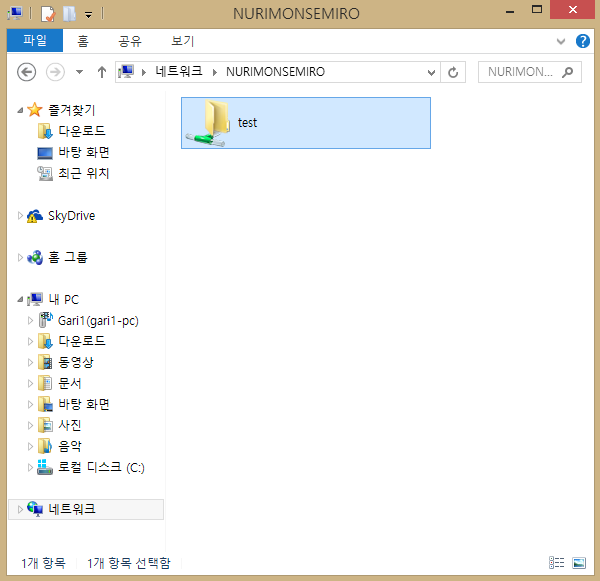Expand the 네트워크 node
The image size is (600, 581).
click(x=20, y=509)
